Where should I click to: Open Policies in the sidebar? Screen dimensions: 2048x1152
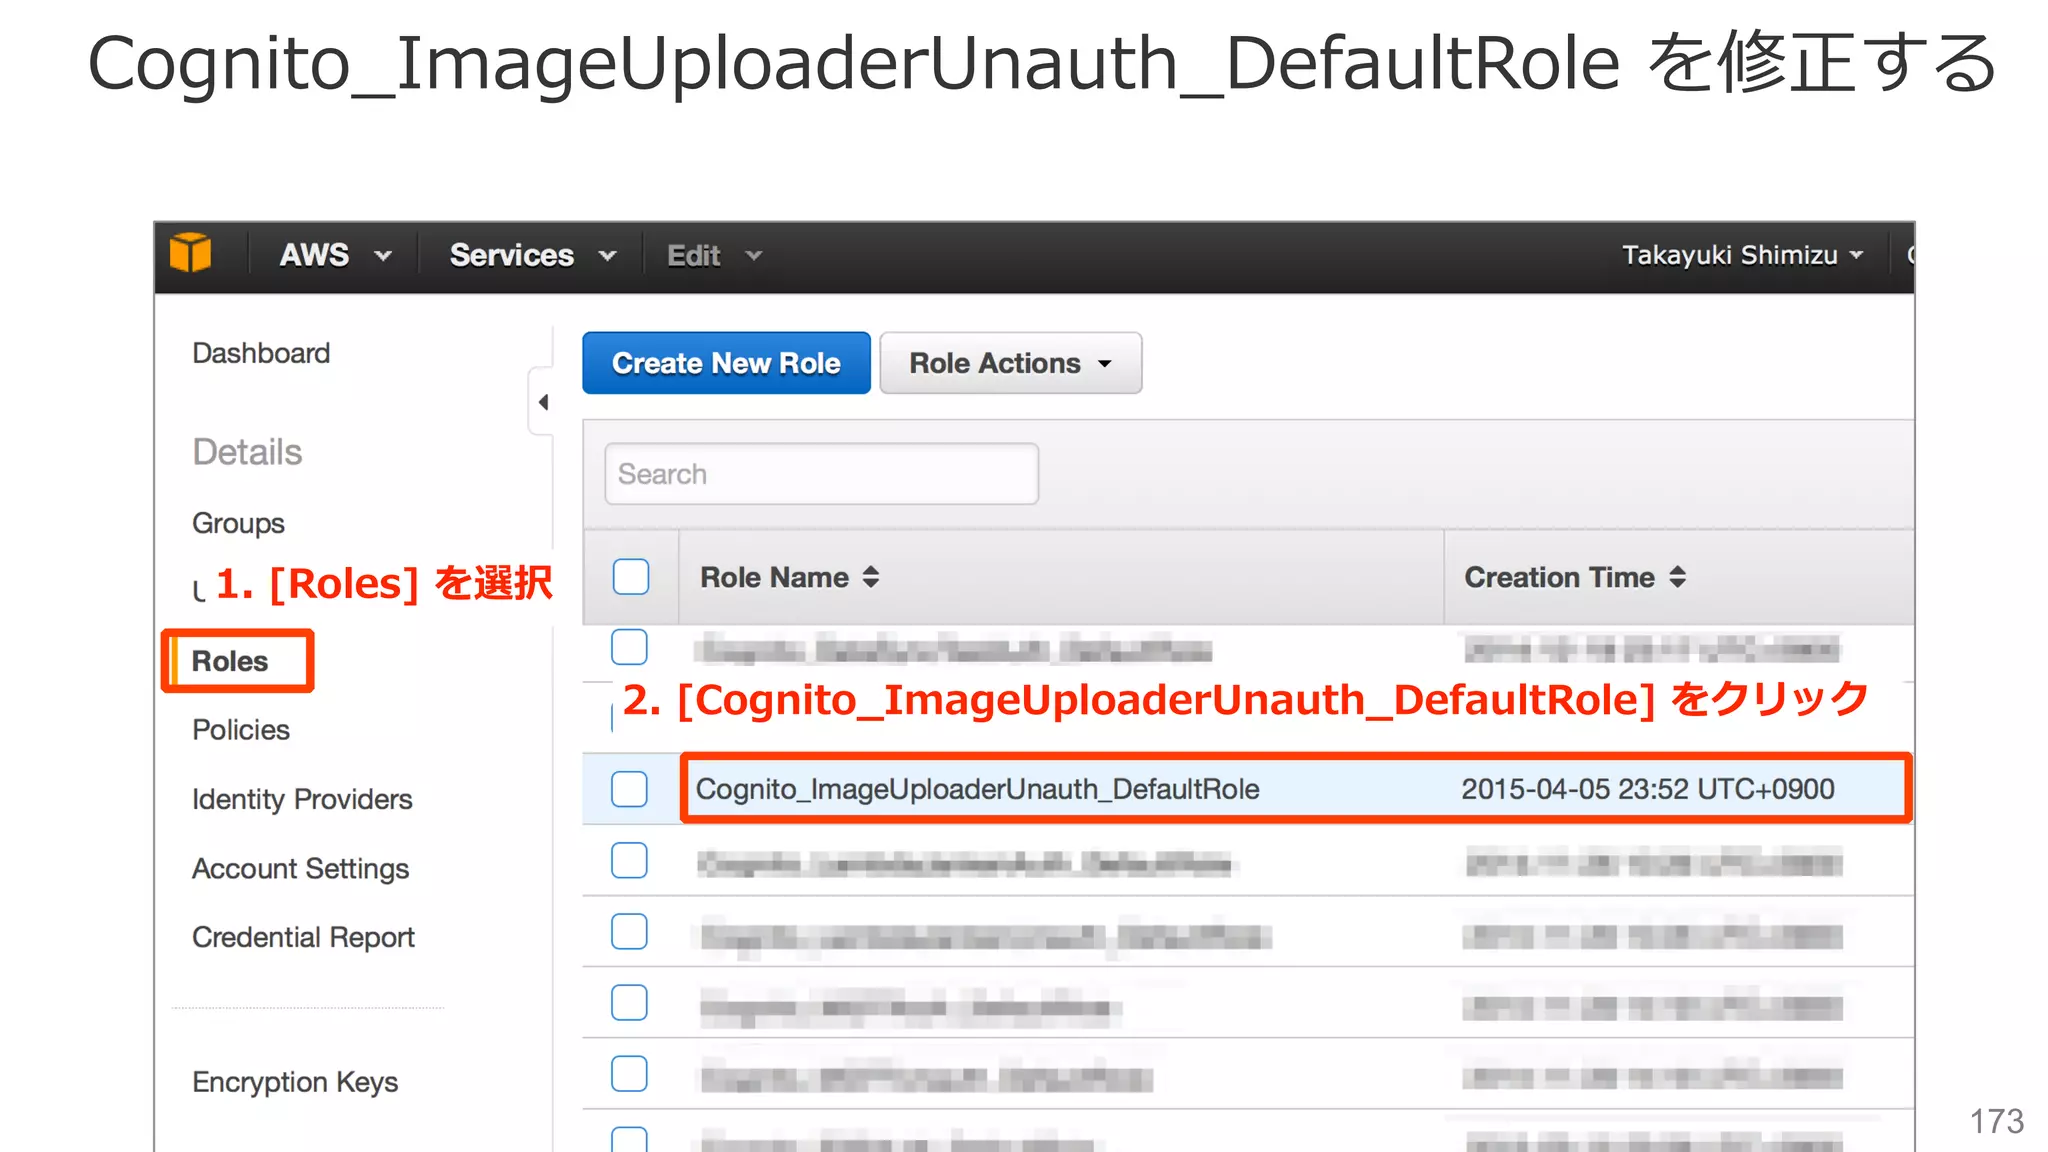[x=241, y=730]
